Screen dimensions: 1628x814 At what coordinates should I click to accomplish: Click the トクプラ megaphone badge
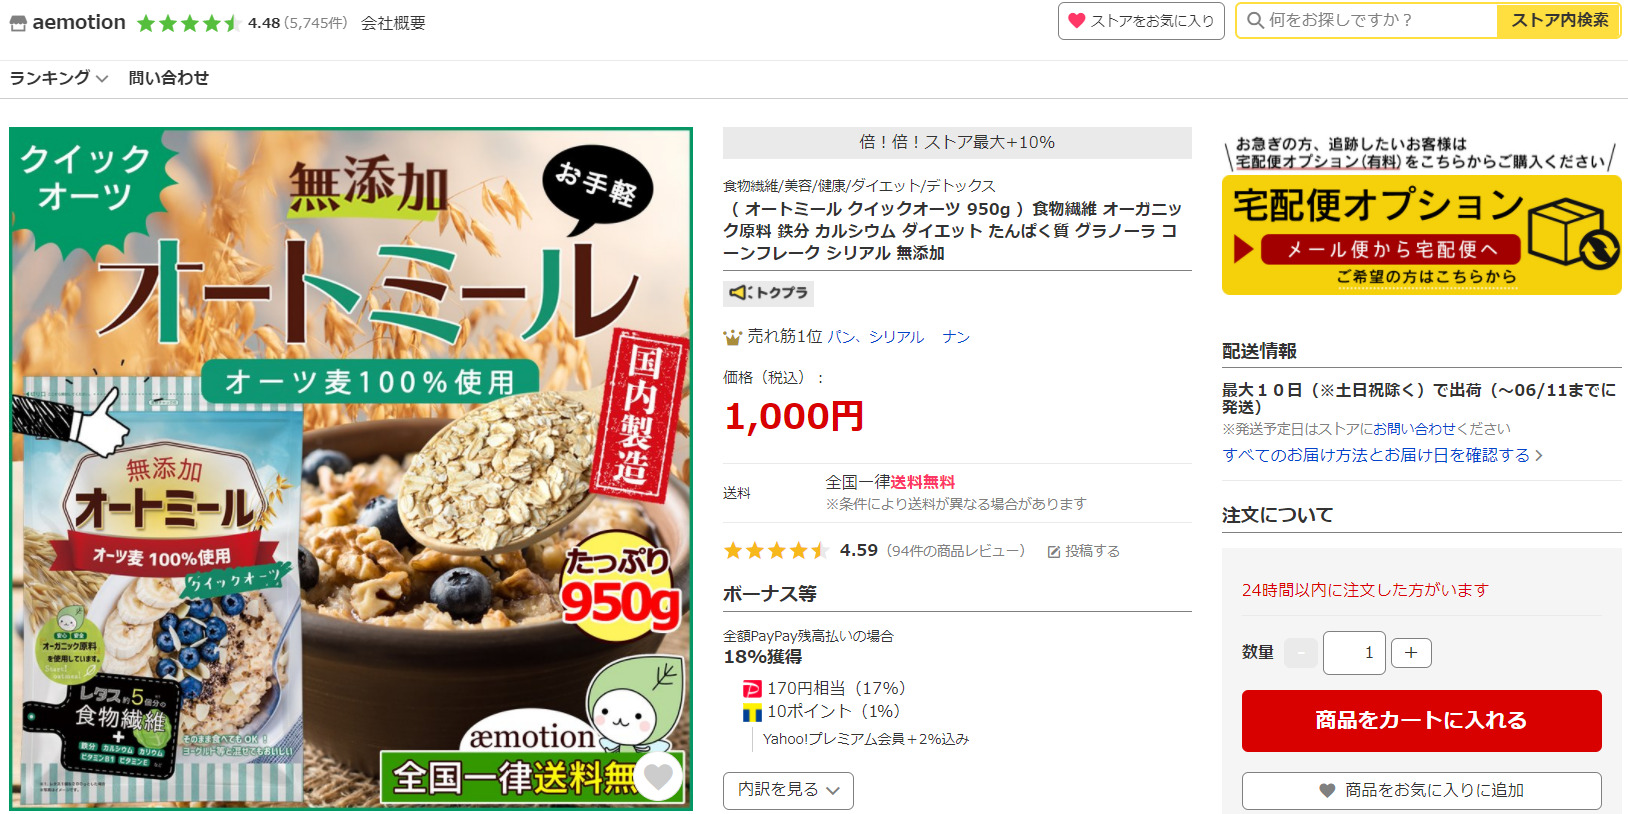(768, 293)
